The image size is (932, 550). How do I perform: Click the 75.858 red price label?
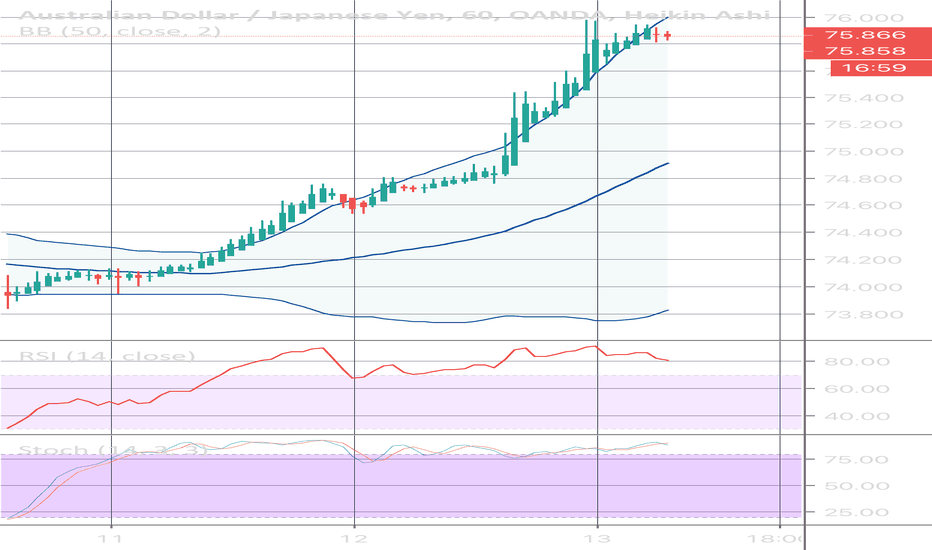(x=865, y=51)
